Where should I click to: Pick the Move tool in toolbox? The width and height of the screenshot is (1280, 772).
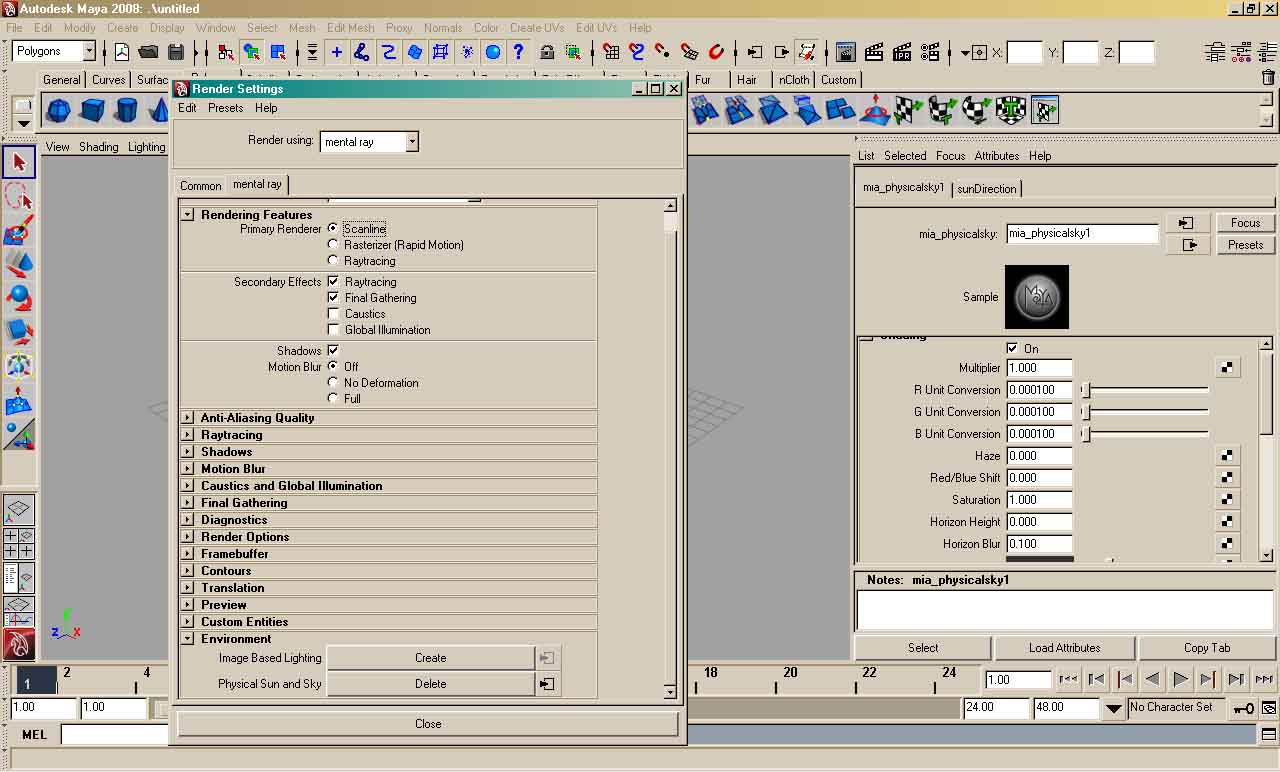19,264
